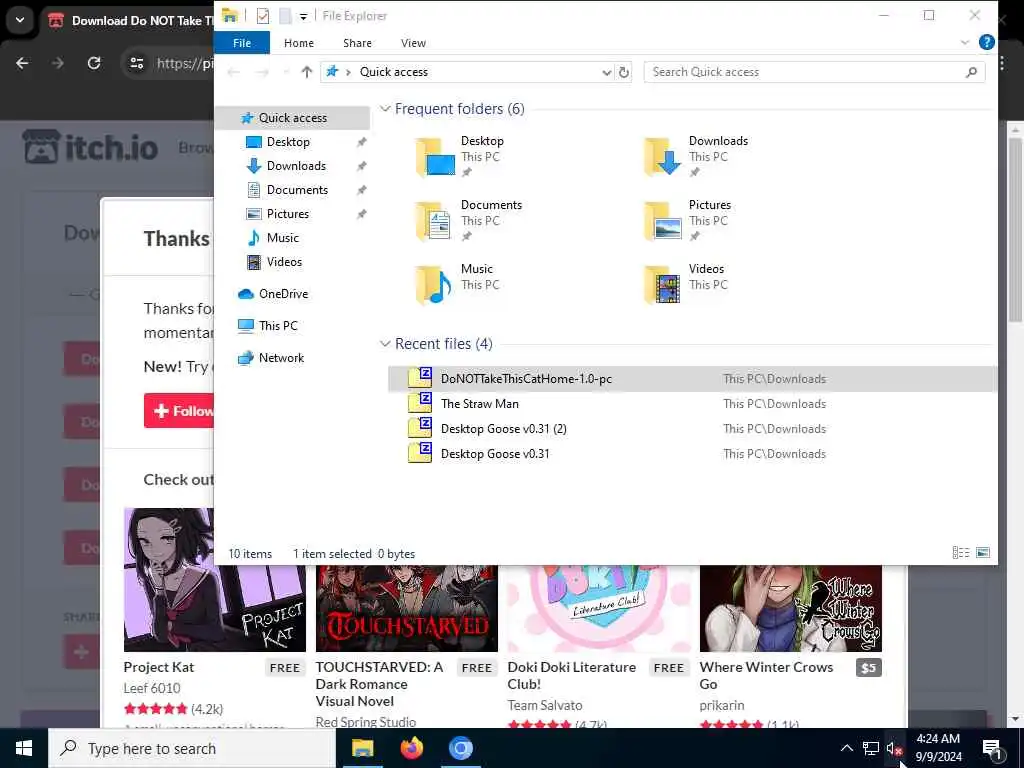Click the back navigation arrow in File Explorer
This screenshot has height=768, width=1024.
coord(233,72)
